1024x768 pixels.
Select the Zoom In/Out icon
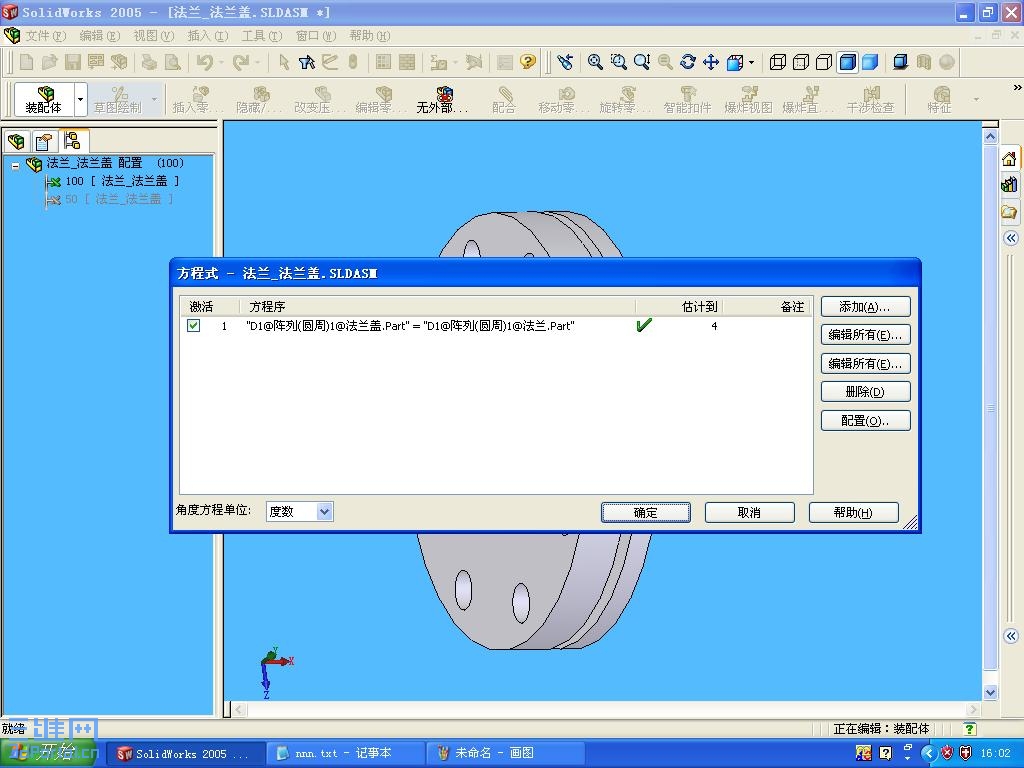[642, 62]
